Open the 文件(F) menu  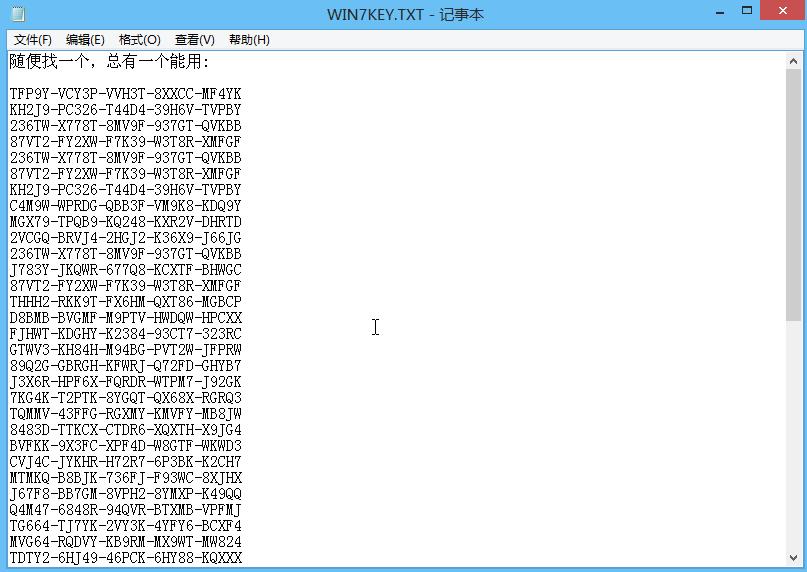coord(32,40)
